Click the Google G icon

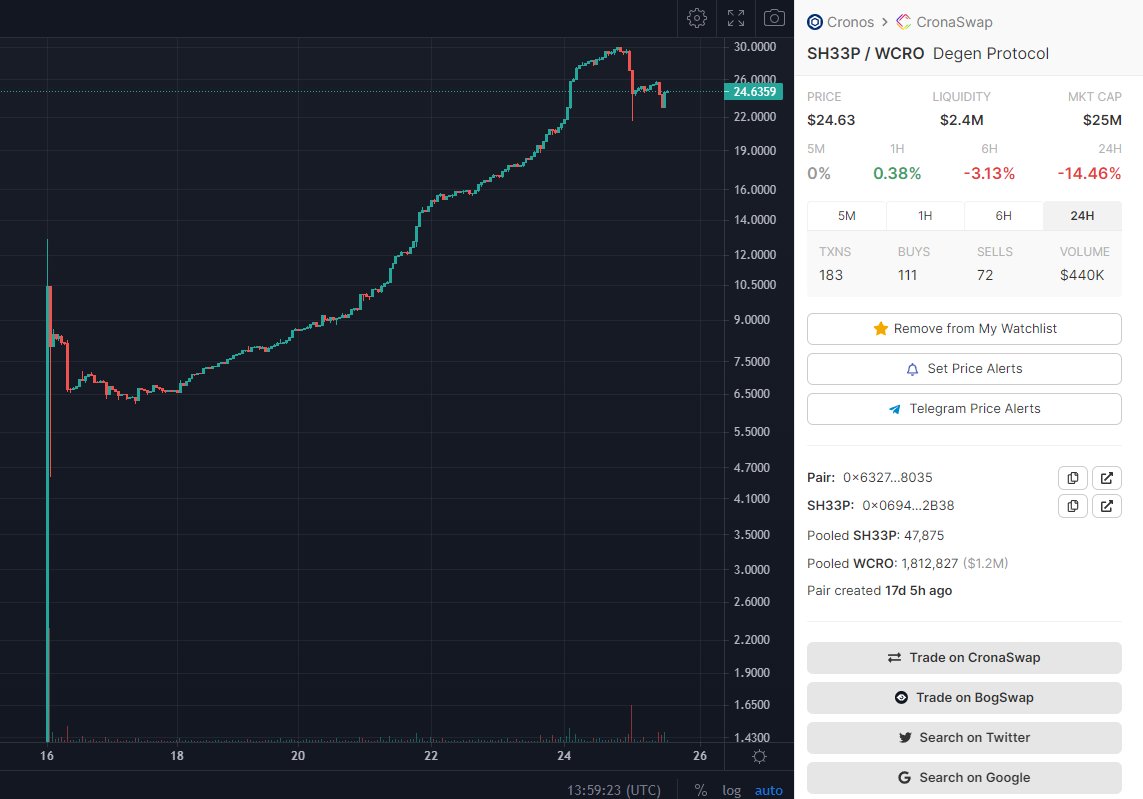(904, 778)
